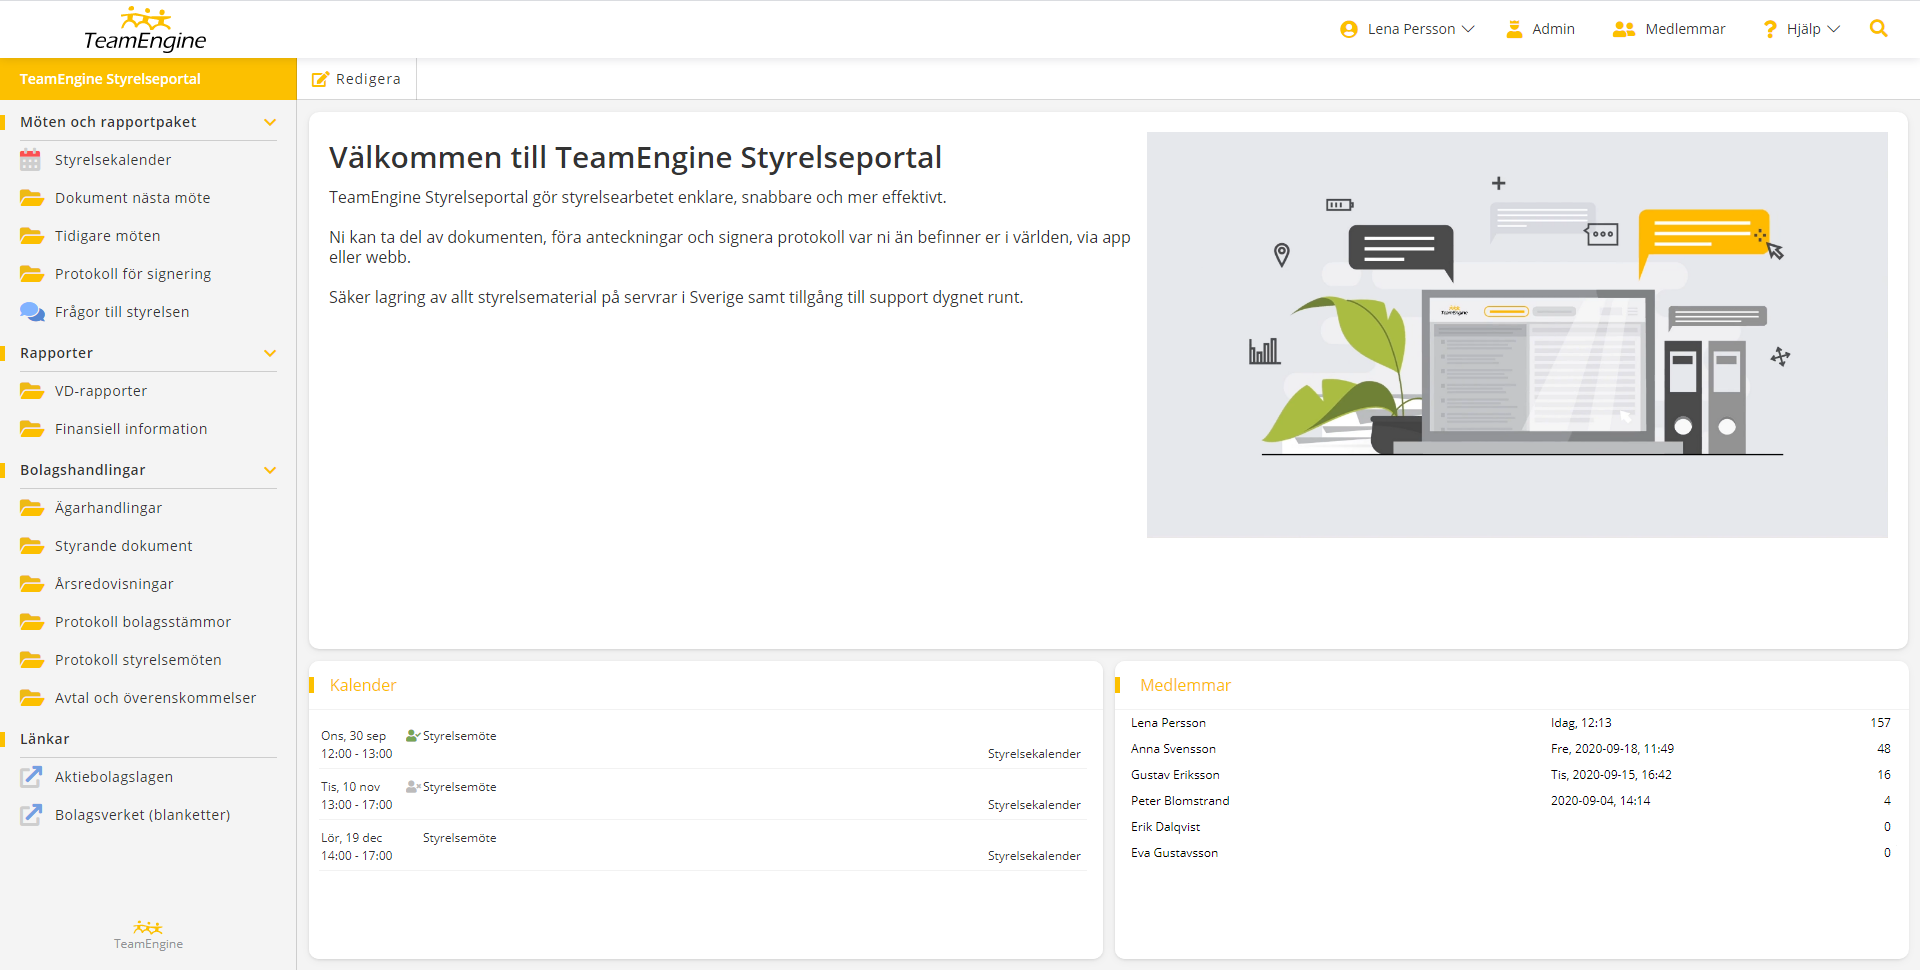The image size is (1920, 970).
Task: Click the Protokoll styrelsemöten folder icon
Action: pos(32,660)
